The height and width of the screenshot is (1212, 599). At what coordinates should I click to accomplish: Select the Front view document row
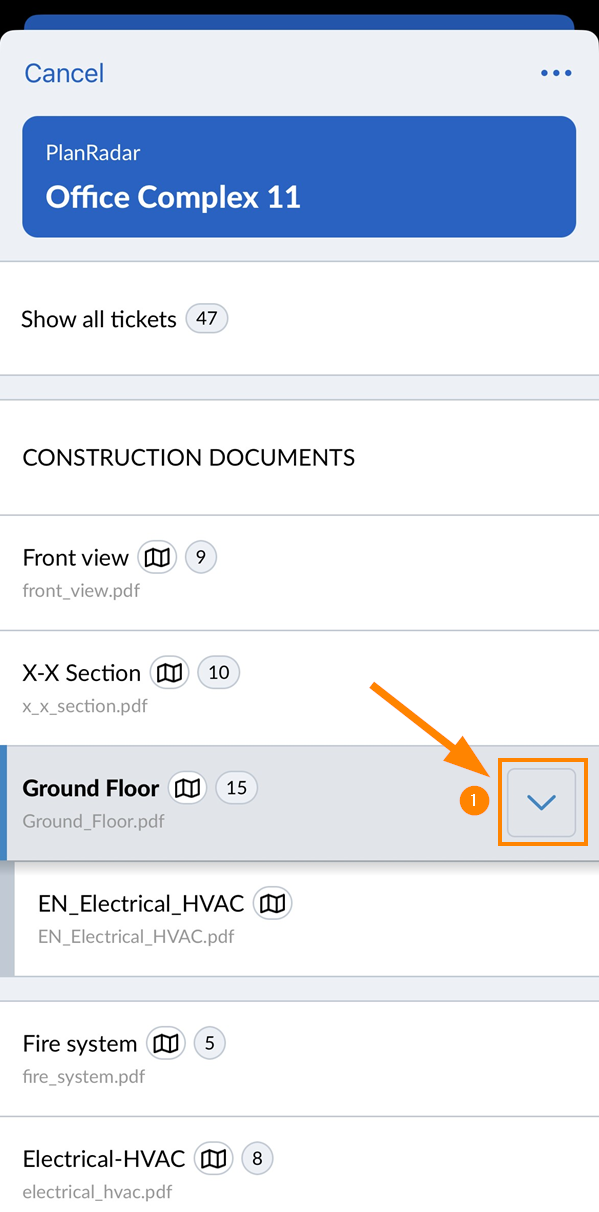click(299, 573)
